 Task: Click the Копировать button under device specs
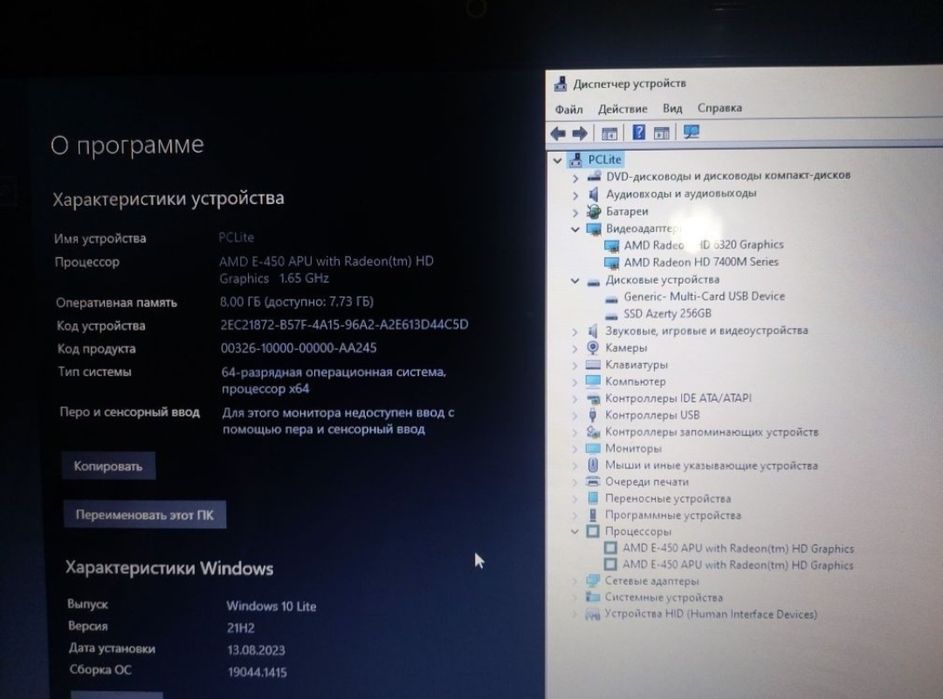(108, 466)
